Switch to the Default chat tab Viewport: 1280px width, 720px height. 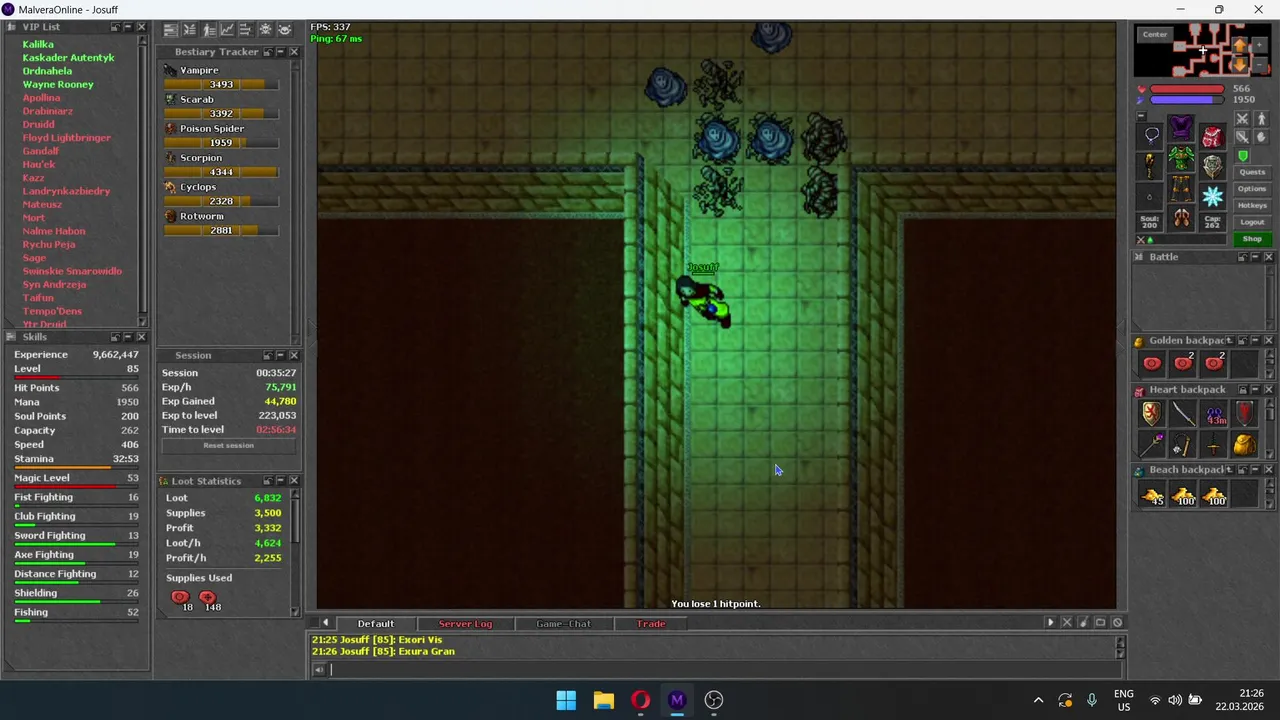coord(376,623)
